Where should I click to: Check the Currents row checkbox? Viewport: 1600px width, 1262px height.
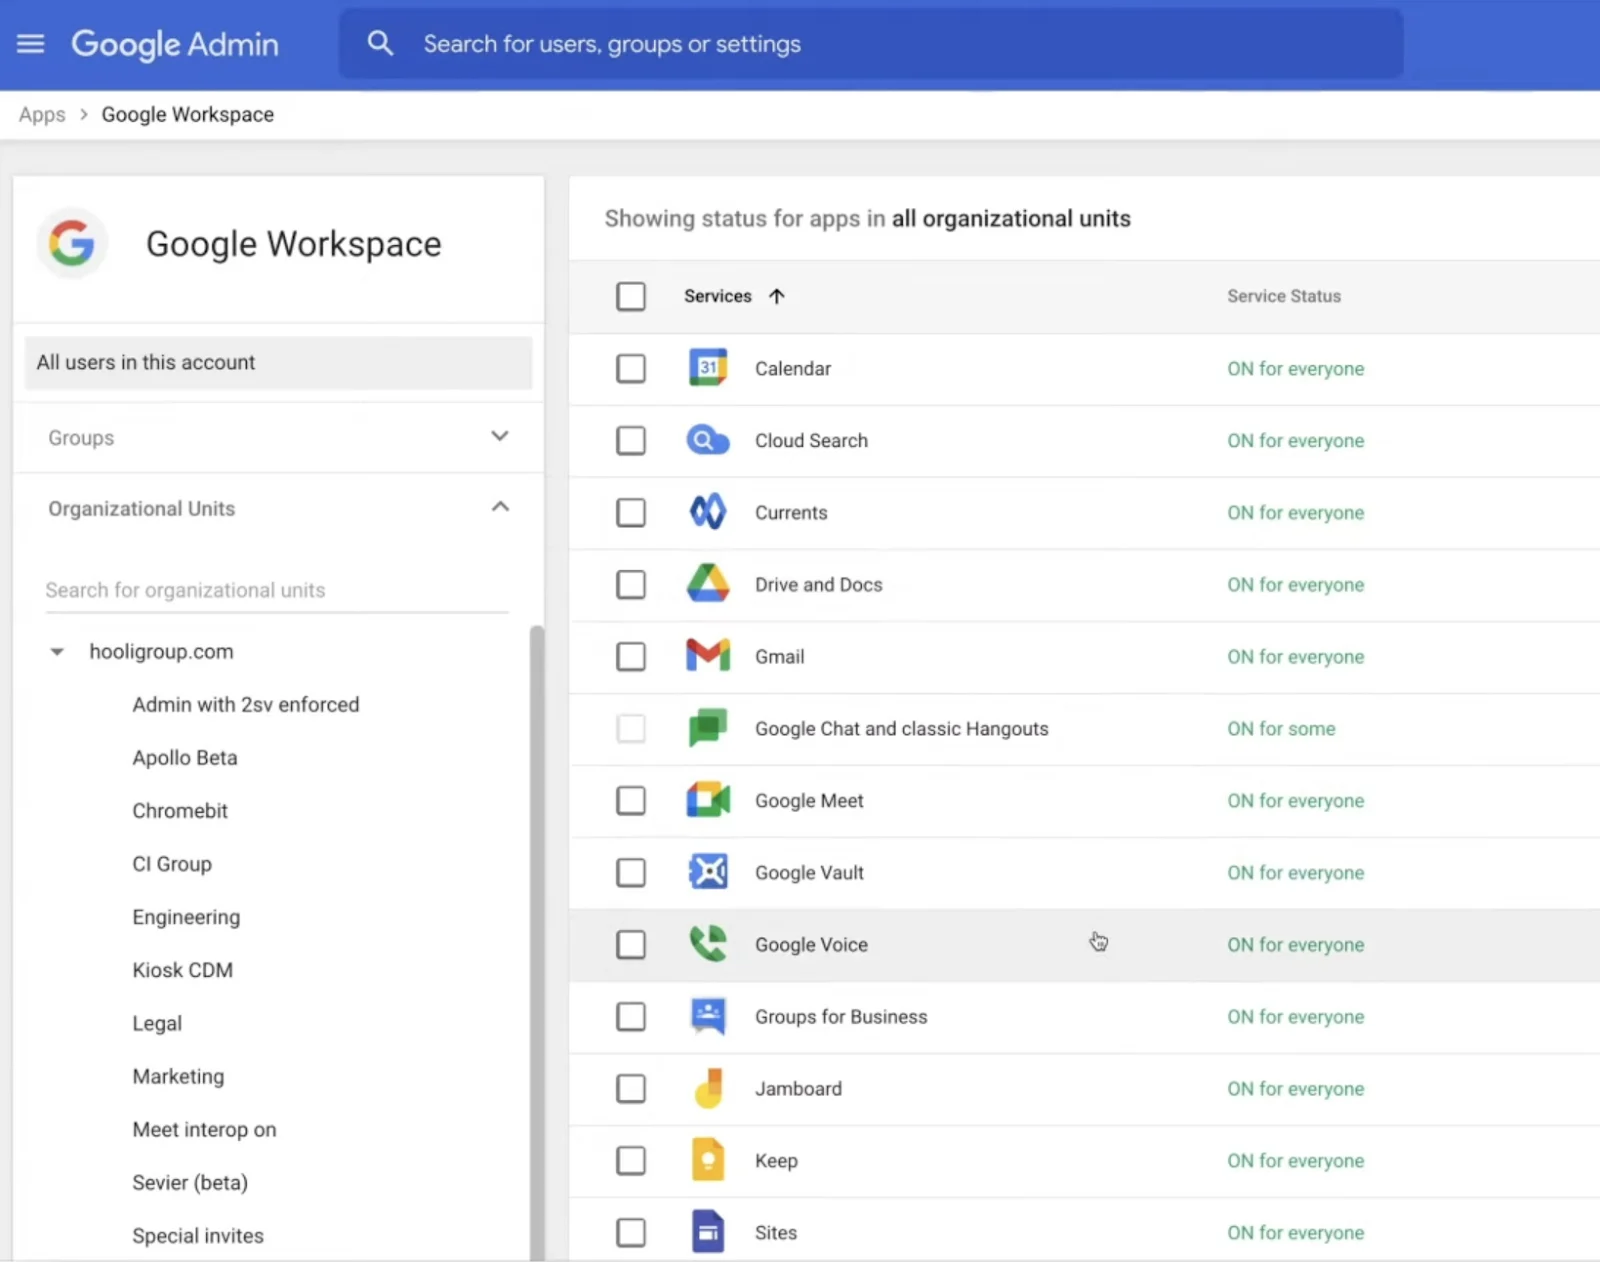click(631, 512)
